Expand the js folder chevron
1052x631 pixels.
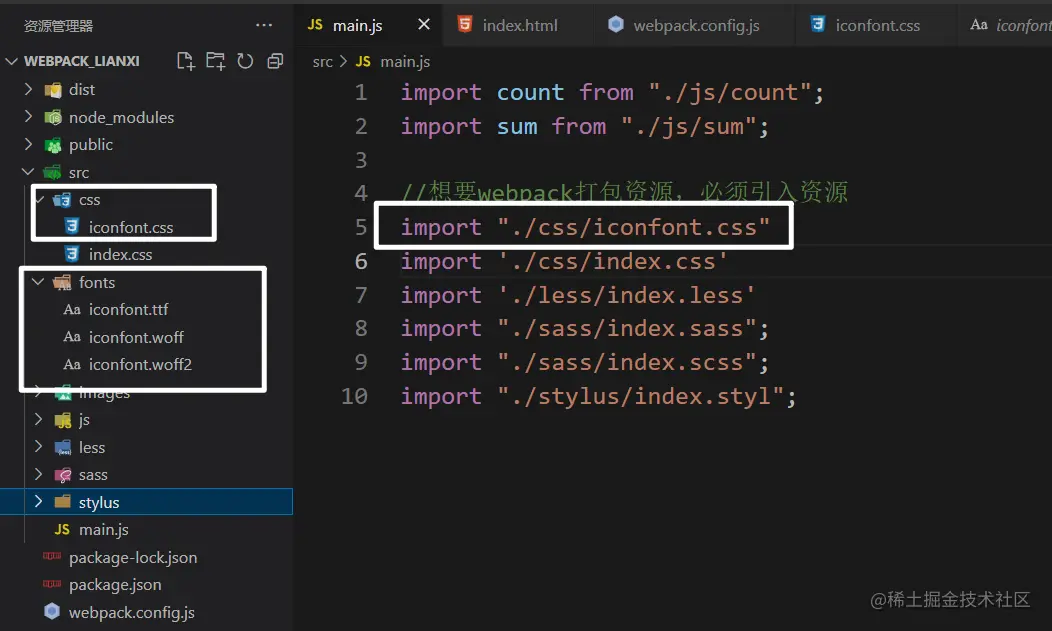point(38,419)
